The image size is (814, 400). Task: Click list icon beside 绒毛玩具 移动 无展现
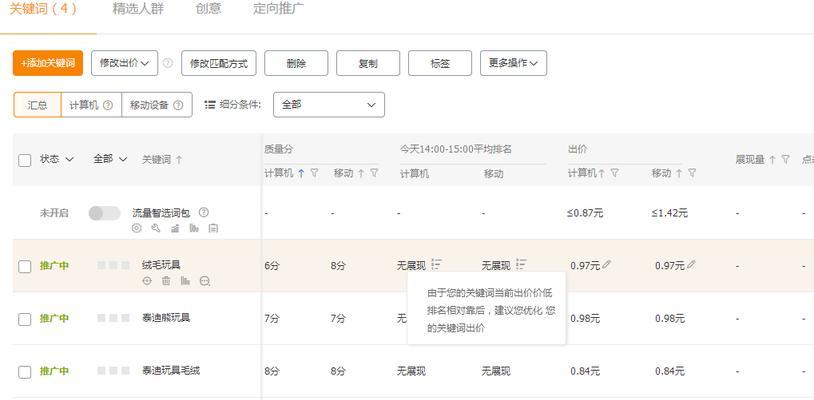click(521, 265)
